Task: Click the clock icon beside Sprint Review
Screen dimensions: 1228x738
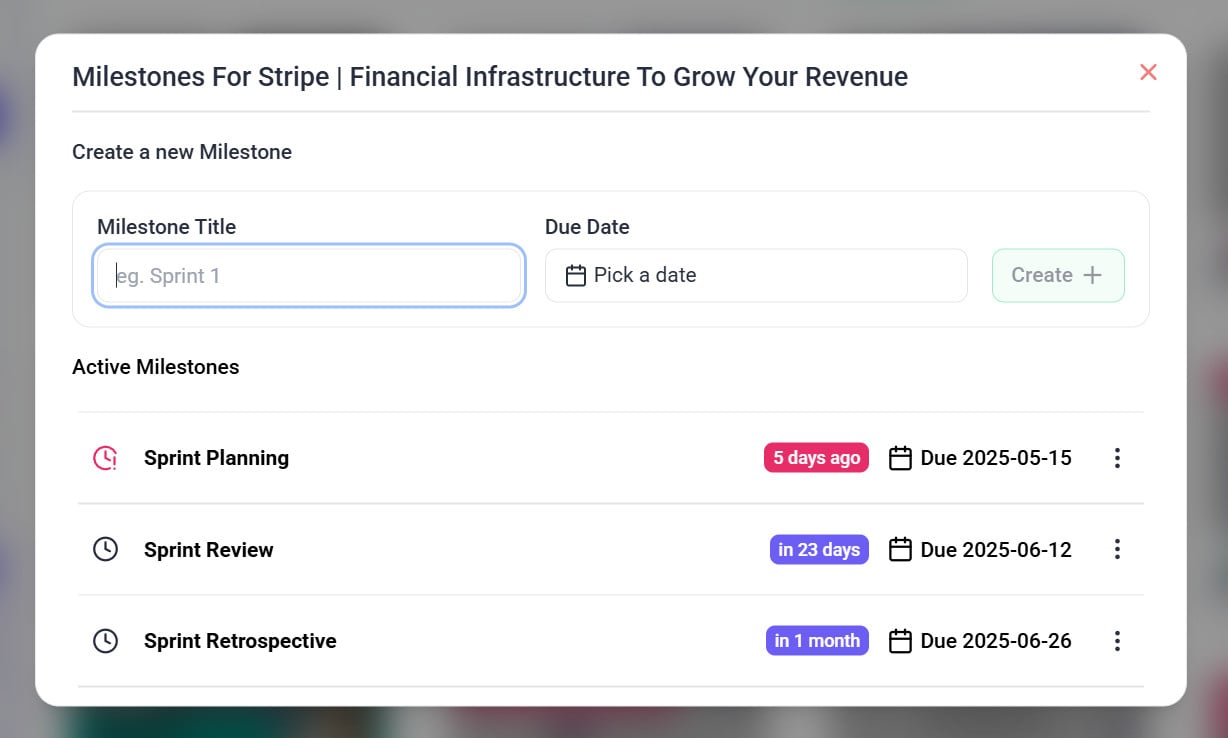Action: tap(105, 549)
